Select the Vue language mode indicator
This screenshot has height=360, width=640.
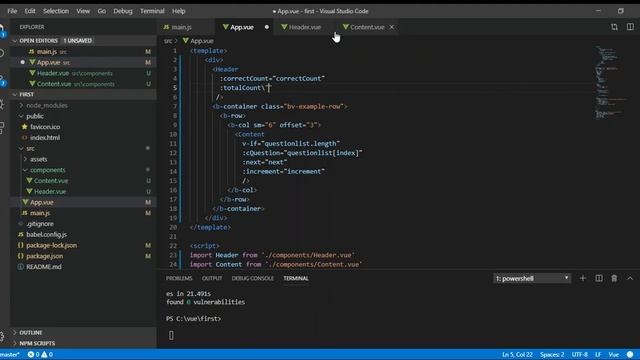pos(613,355)
